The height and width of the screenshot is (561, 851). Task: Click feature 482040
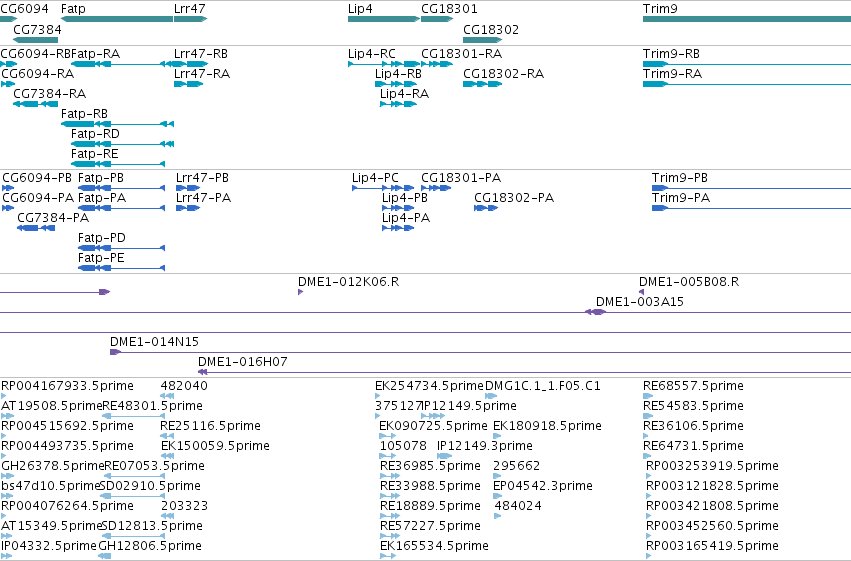coord(184,386)
